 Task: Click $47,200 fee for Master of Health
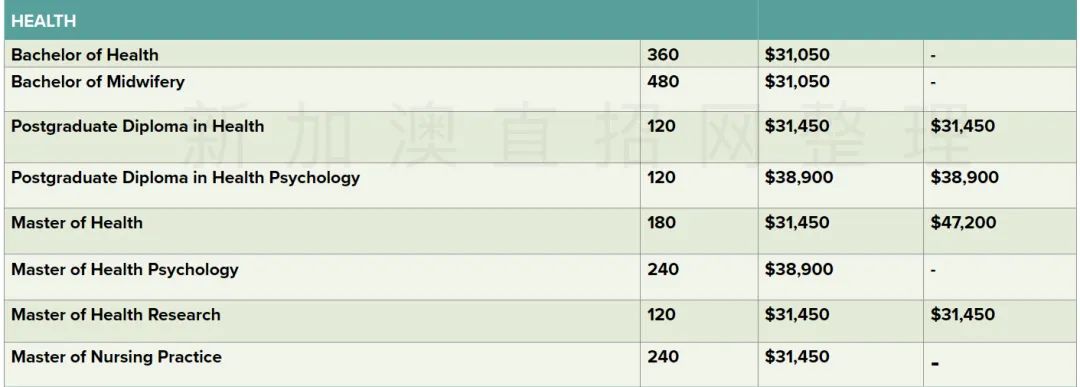click(963, 223)
